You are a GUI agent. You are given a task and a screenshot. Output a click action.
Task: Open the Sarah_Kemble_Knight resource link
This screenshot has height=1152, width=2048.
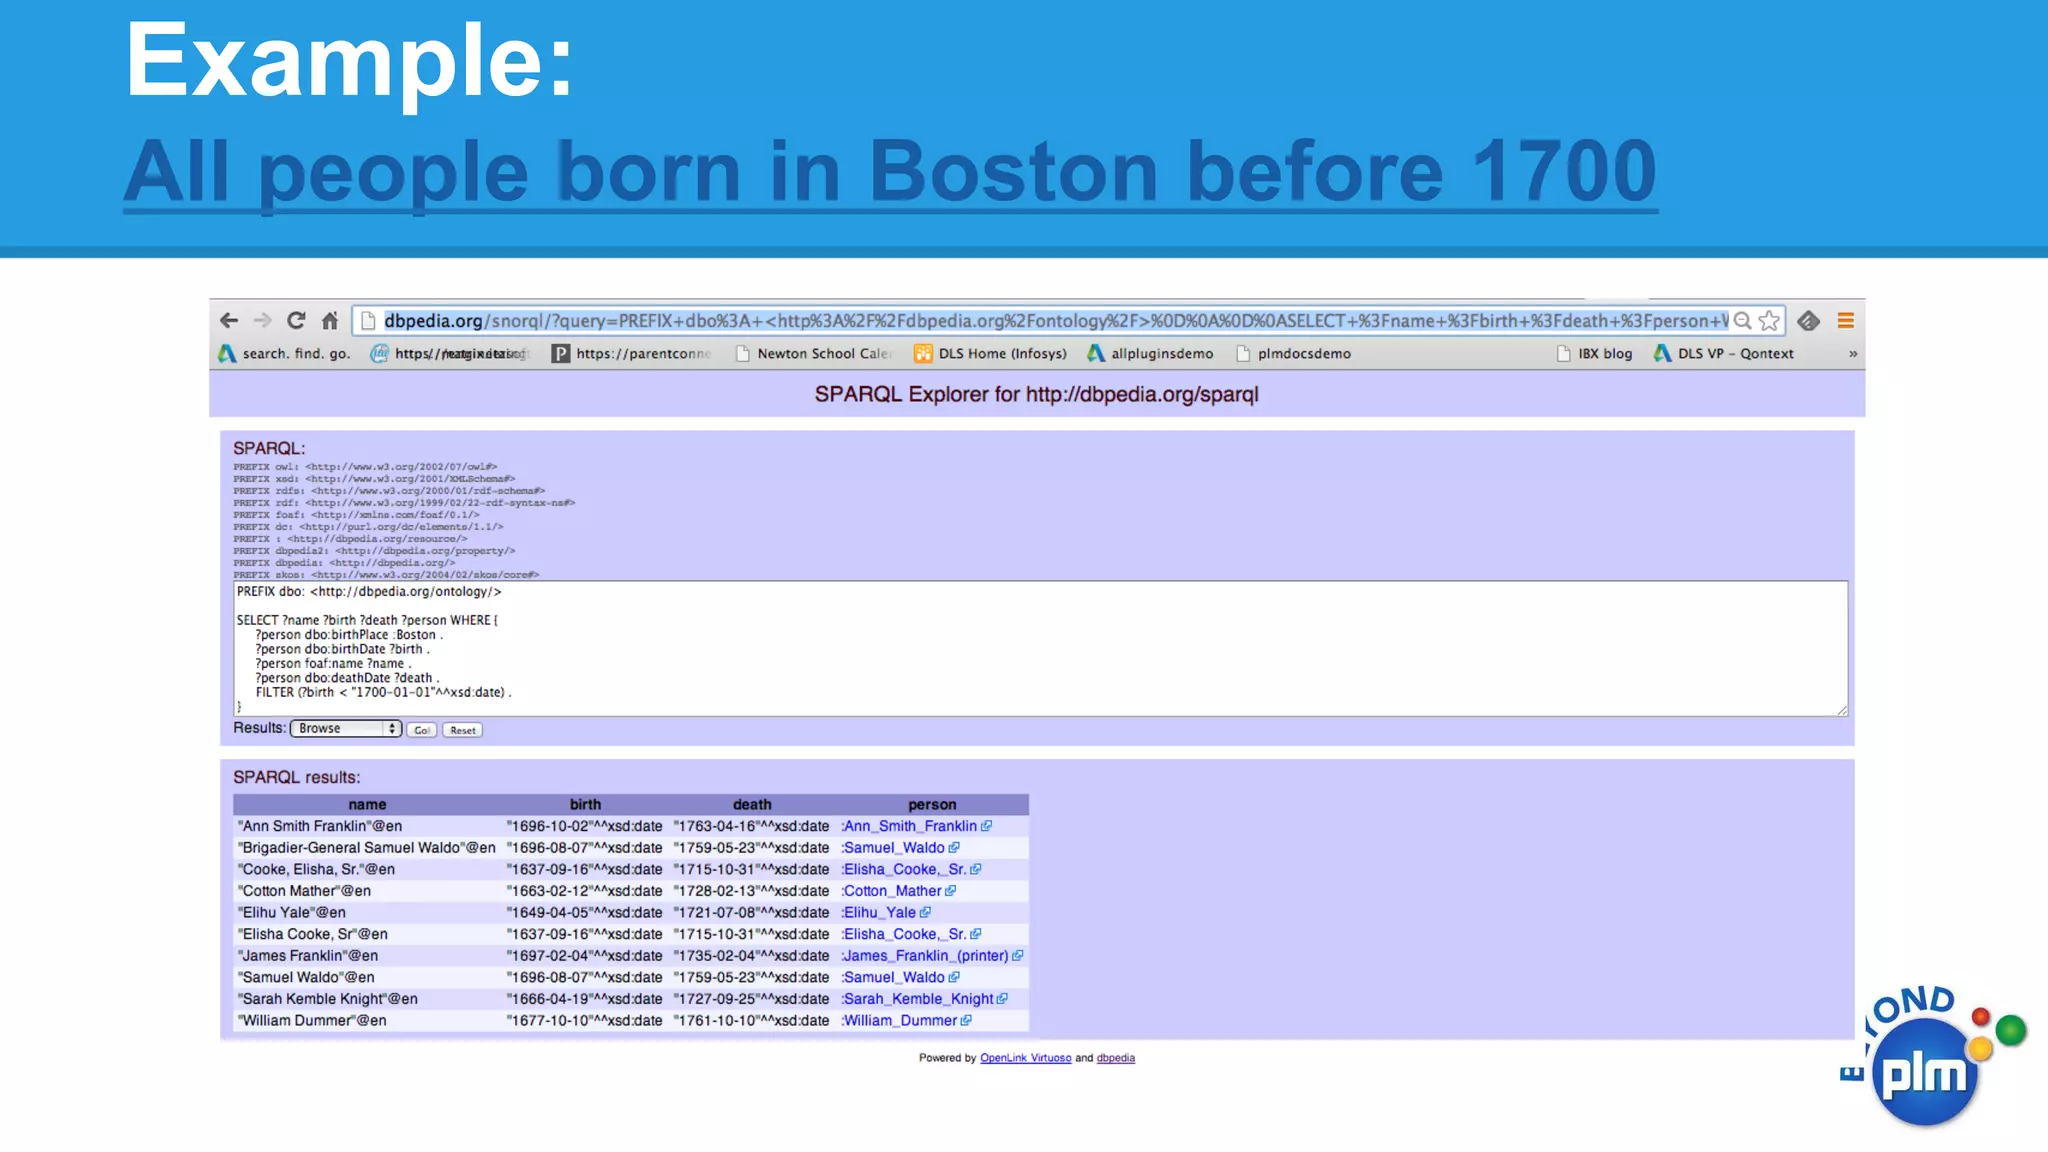pyautogui.click(x=917, y=999)
